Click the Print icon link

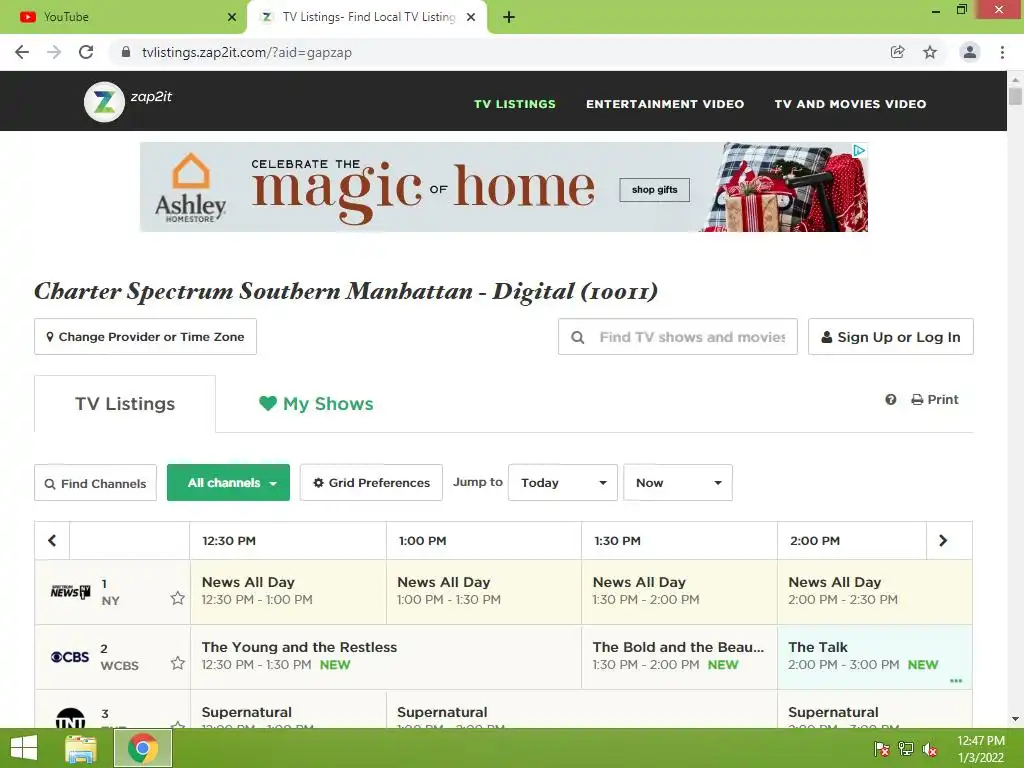[x=935, y=400]
